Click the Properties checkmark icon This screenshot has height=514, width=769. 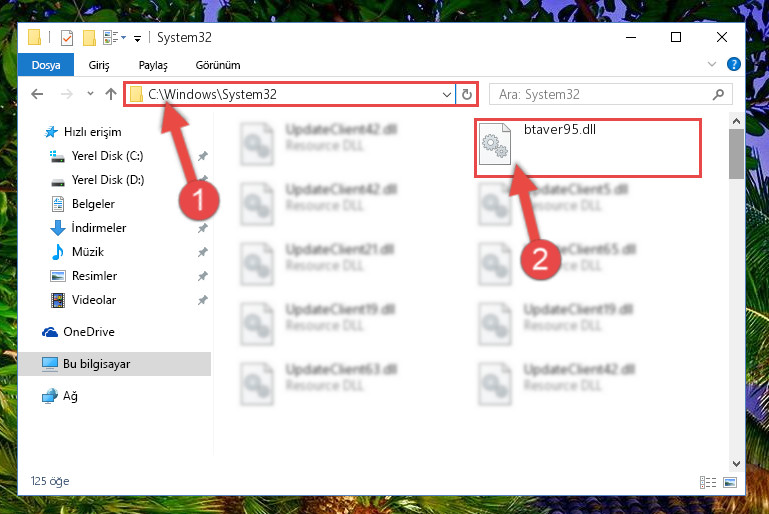pos(67,38)
